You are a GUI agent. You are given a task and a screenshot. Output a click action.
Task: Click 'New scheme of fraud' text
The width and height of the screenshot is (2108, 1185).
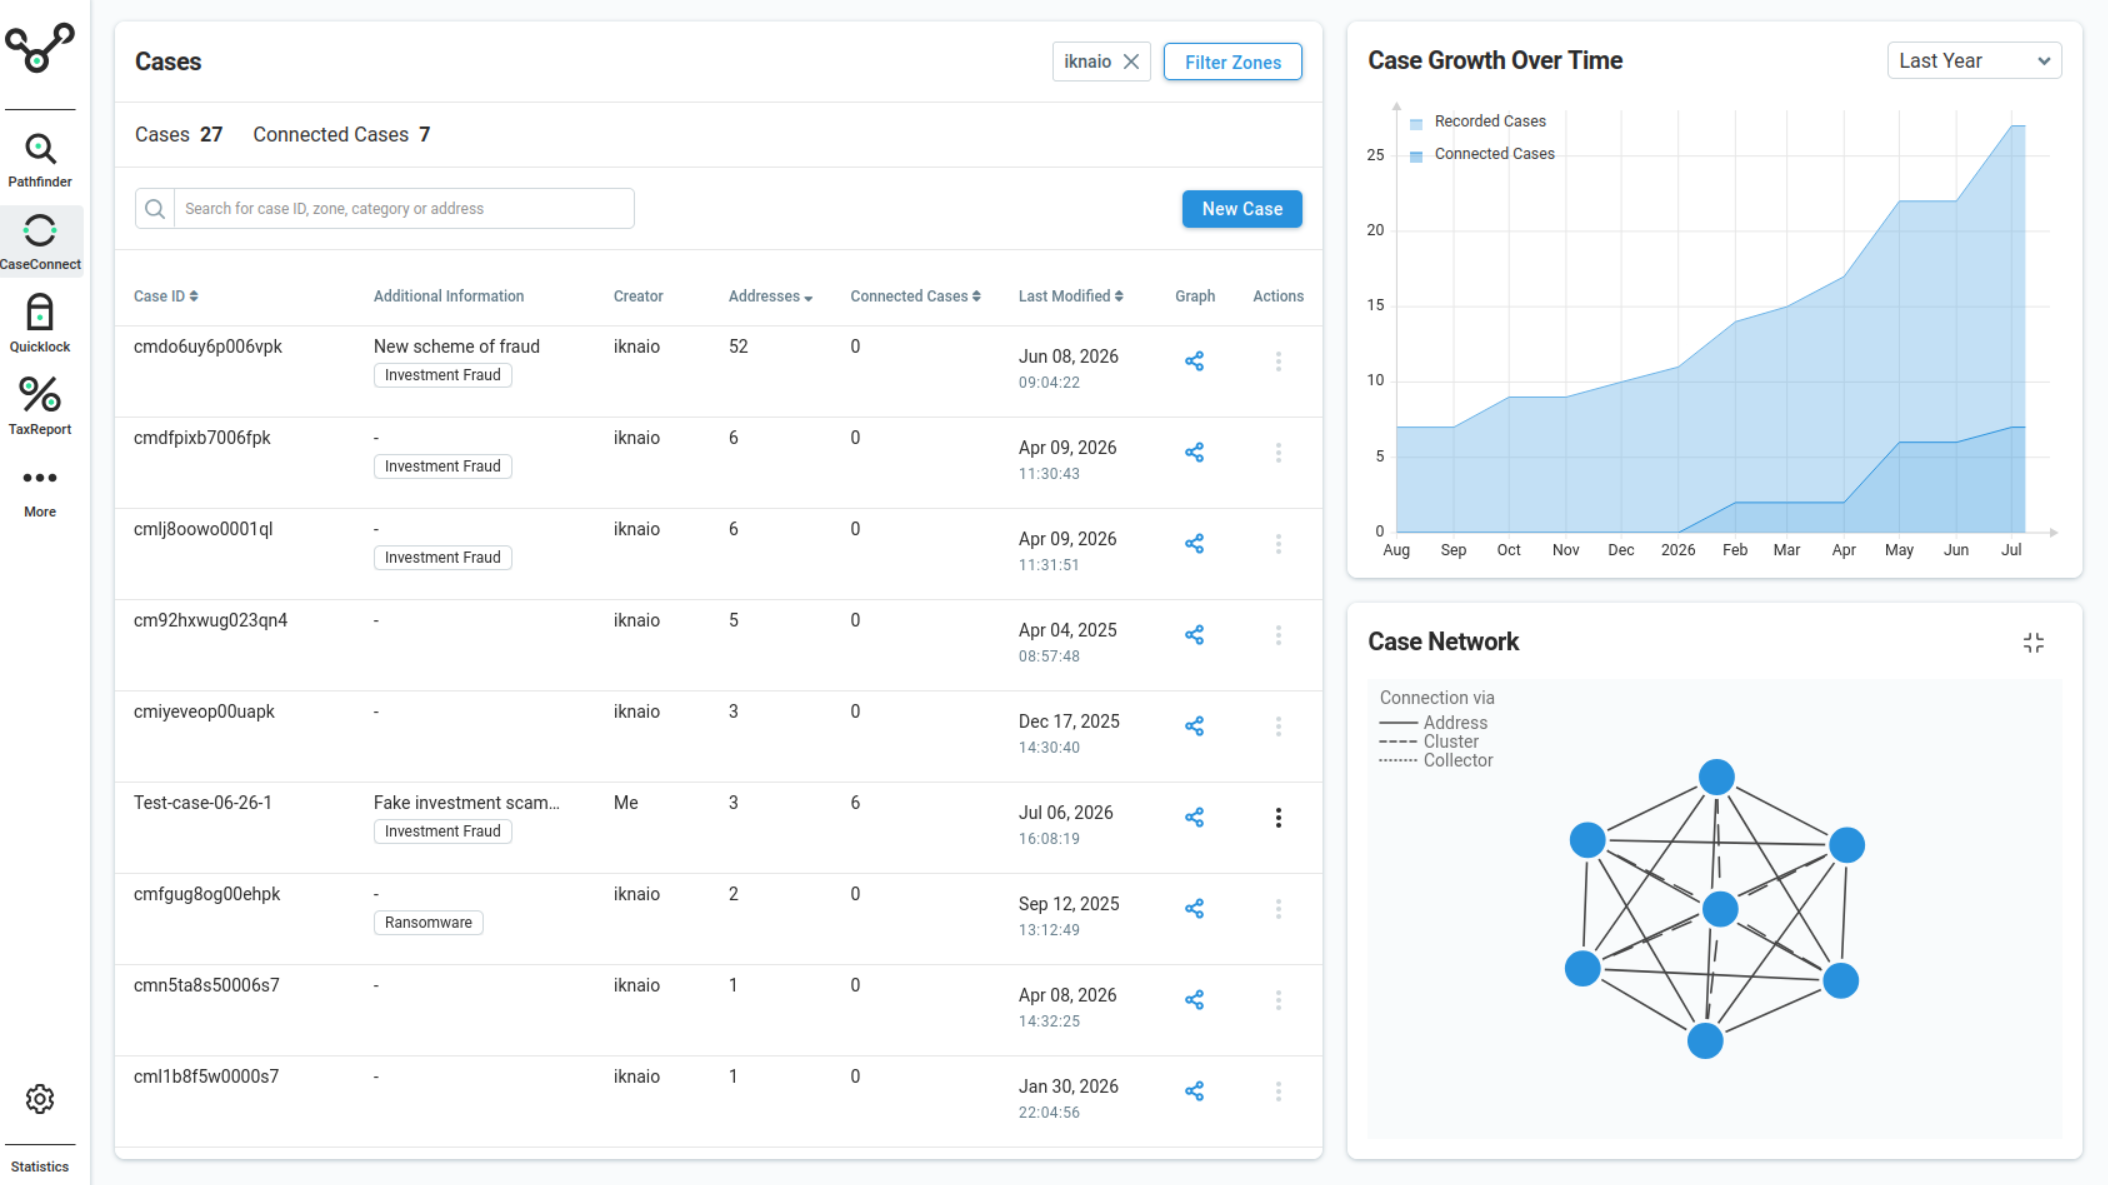tap(456, 347)
